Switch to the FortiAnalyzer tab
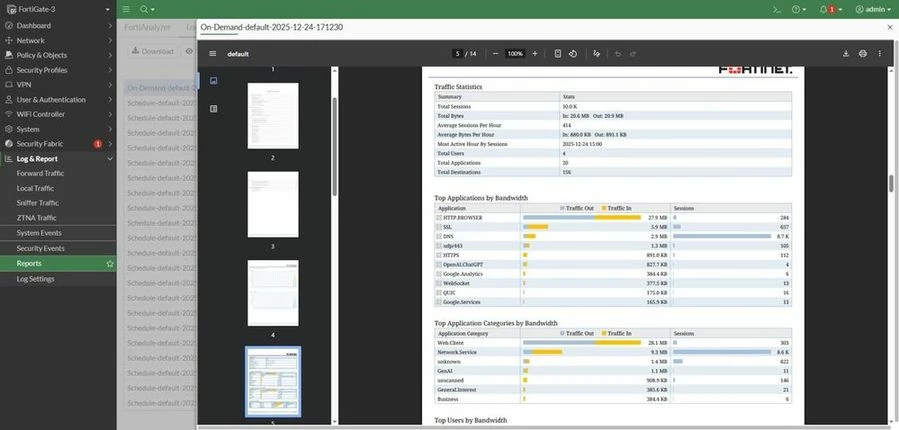 (147, 27)
